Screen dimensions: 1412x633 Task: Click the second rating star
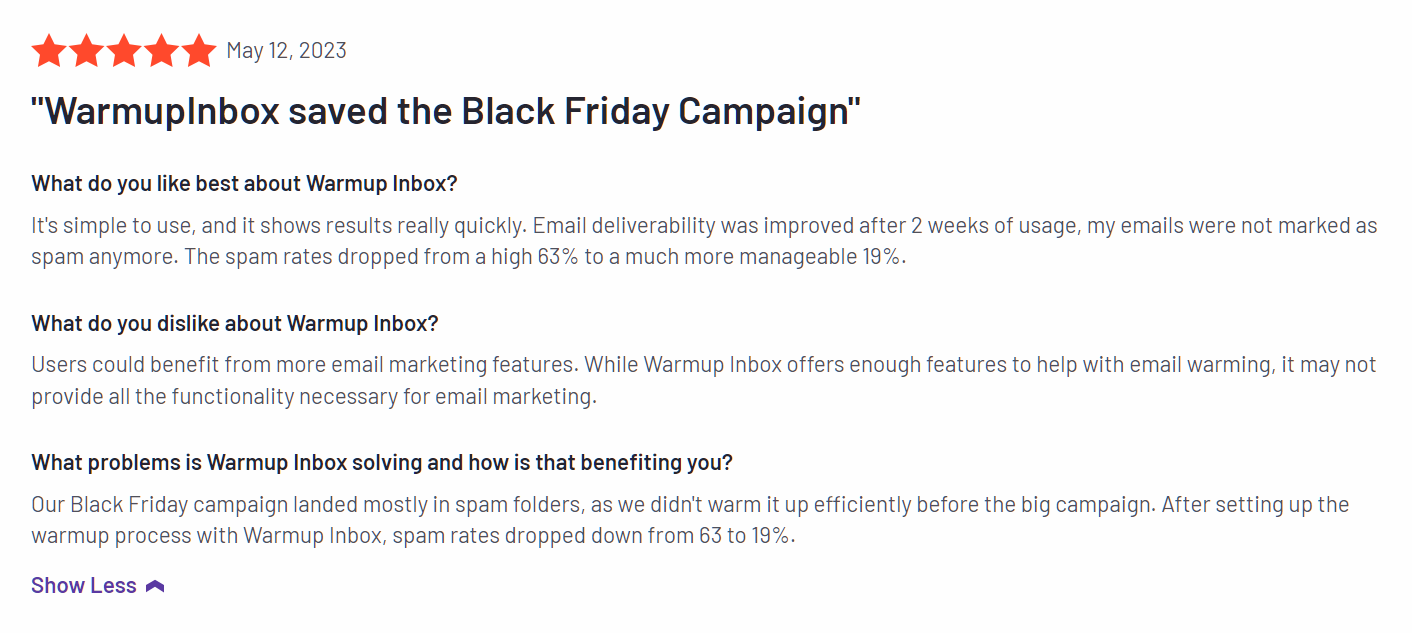pyautogui.click(x=87, y=51)
